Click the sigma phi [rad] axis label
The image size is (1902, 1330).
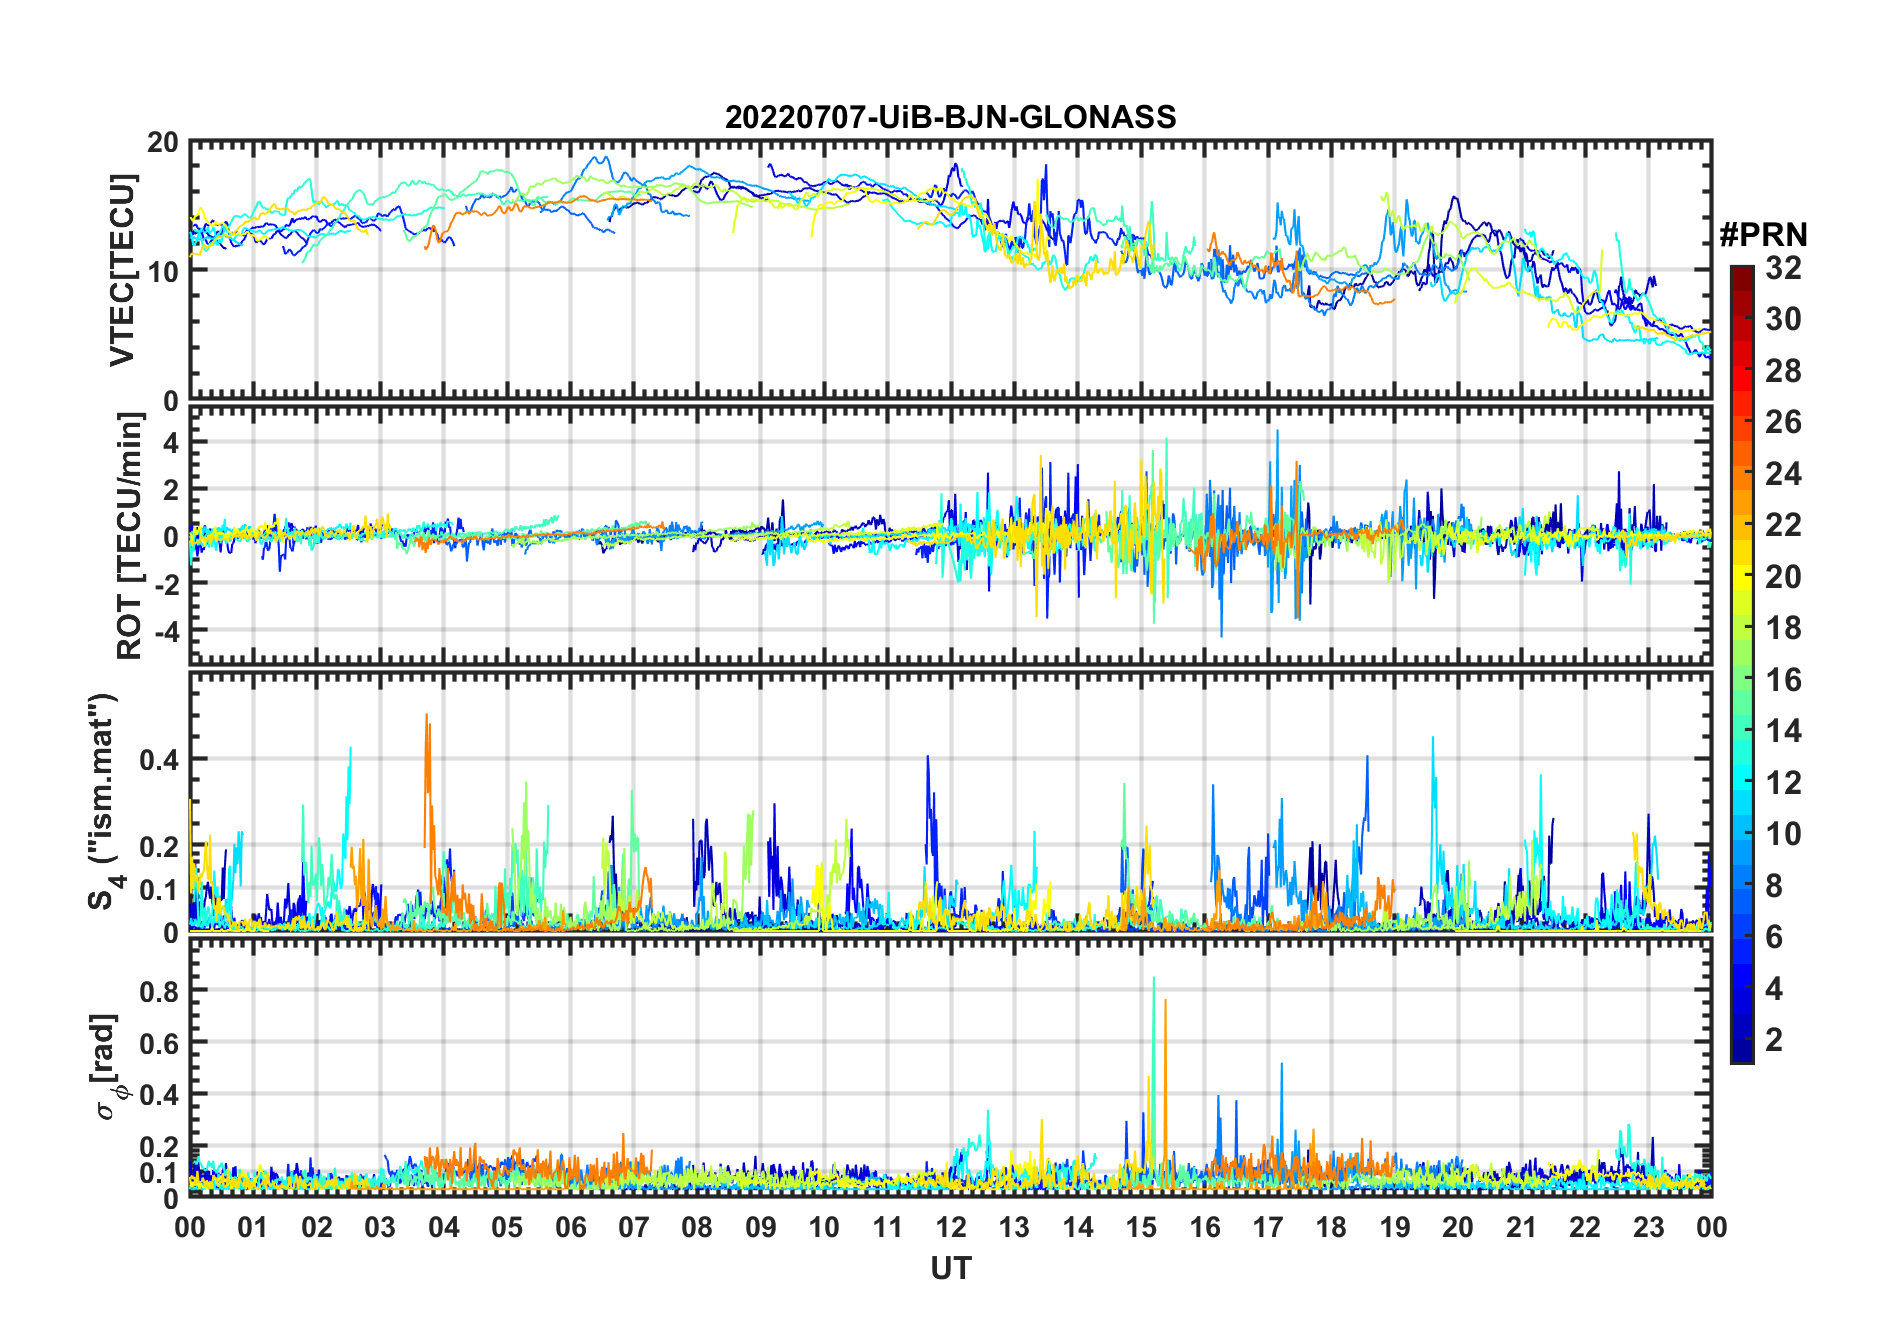pyautogui.click(x=107, y=1066)
